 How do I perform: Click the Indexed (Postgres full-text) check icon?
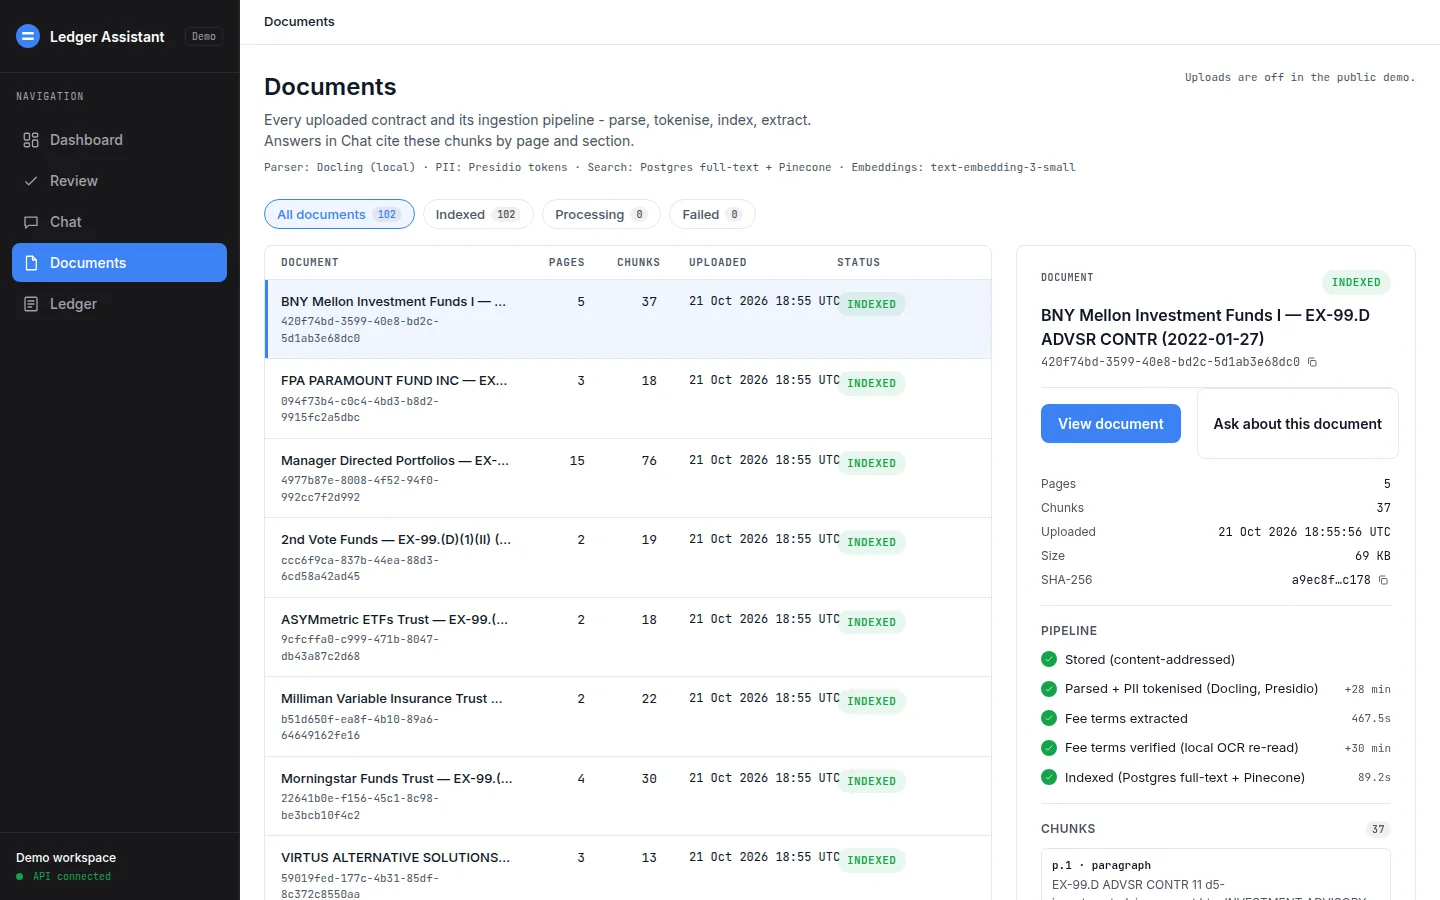click(x=1049, y=777)
